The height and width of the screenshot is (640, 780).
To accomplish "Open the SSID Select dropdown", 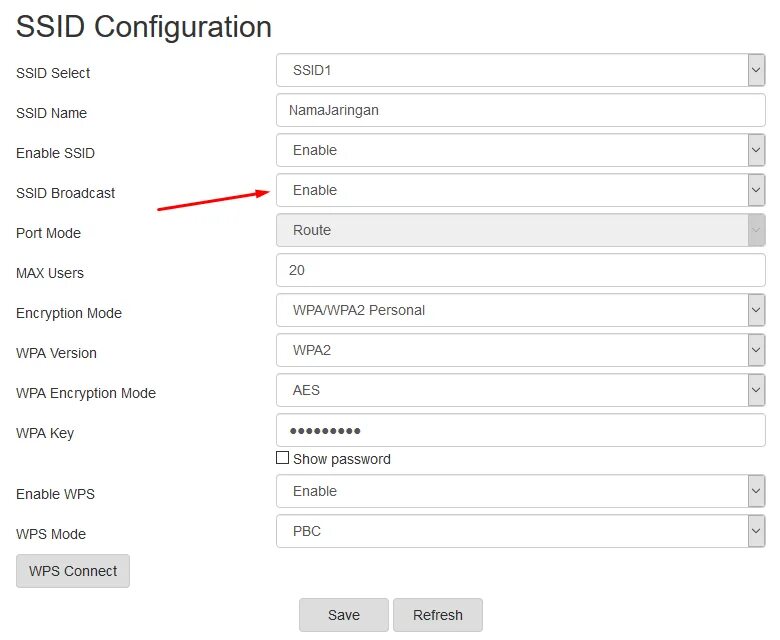I will coord(520,71).
